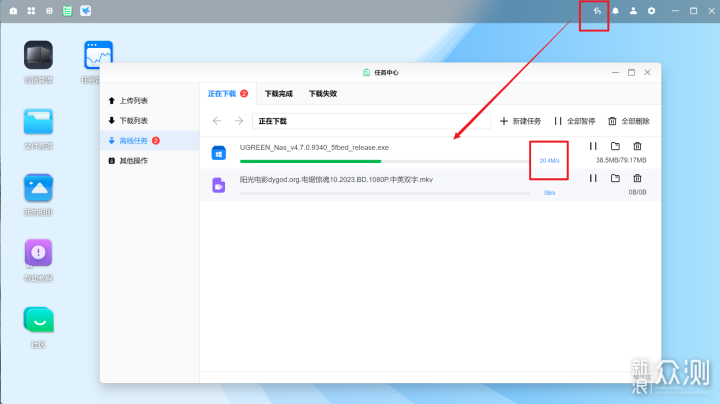Screen dimensions: 720x404
Task: Click the UGREEN_Nas green progress bar
Action: pyautogui.click(x=310, y=161)
